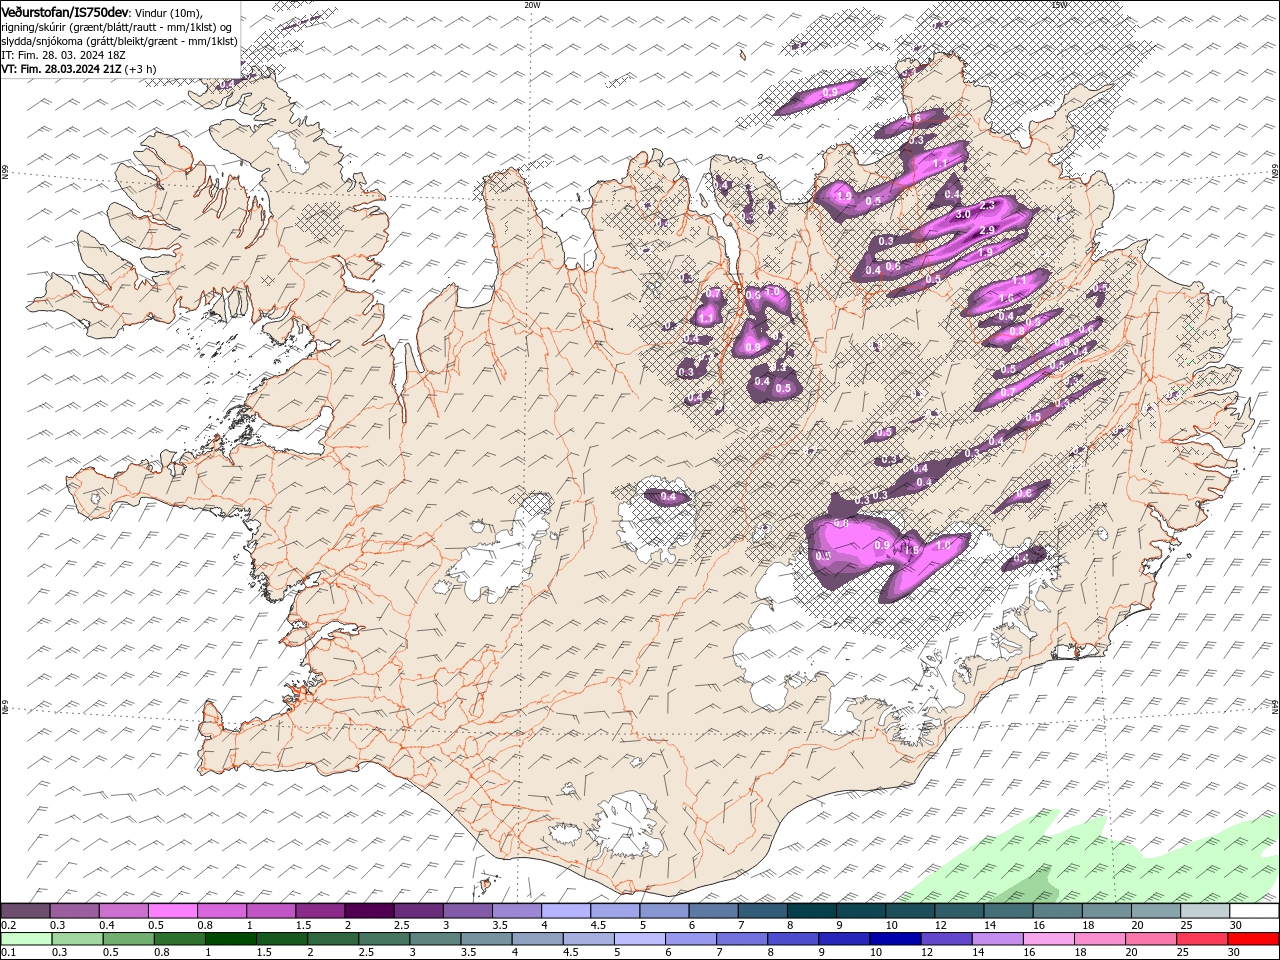The image size is (1280, 960).
Task: Click the 20W longitude label
Action: point(532,5)
